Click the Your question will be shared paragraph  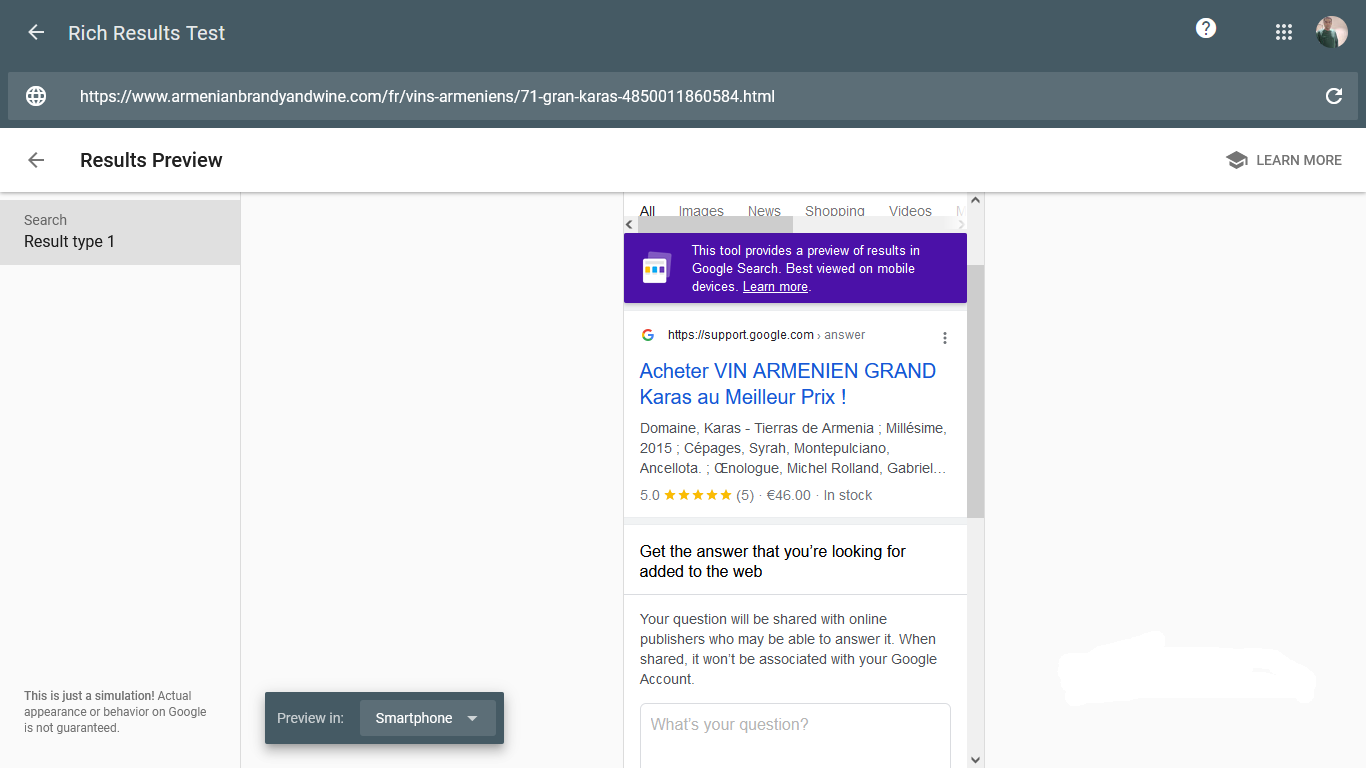click(788, 649)
